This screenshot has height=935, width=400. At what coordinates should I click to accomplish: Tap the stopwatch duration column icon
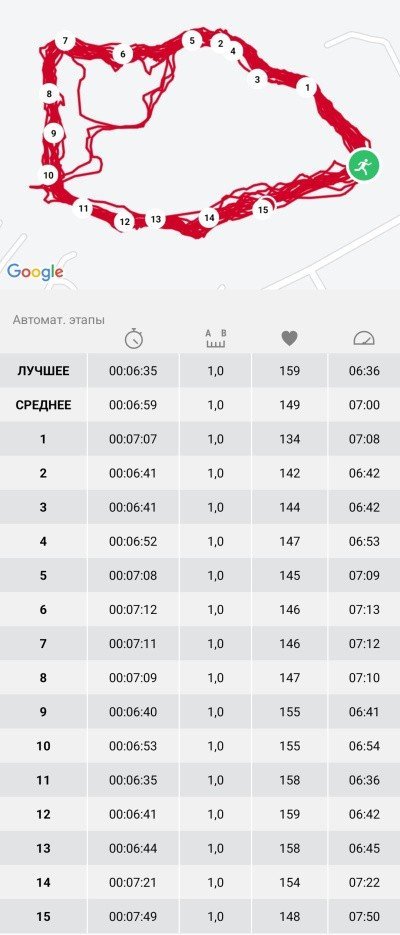click(134, 339)
